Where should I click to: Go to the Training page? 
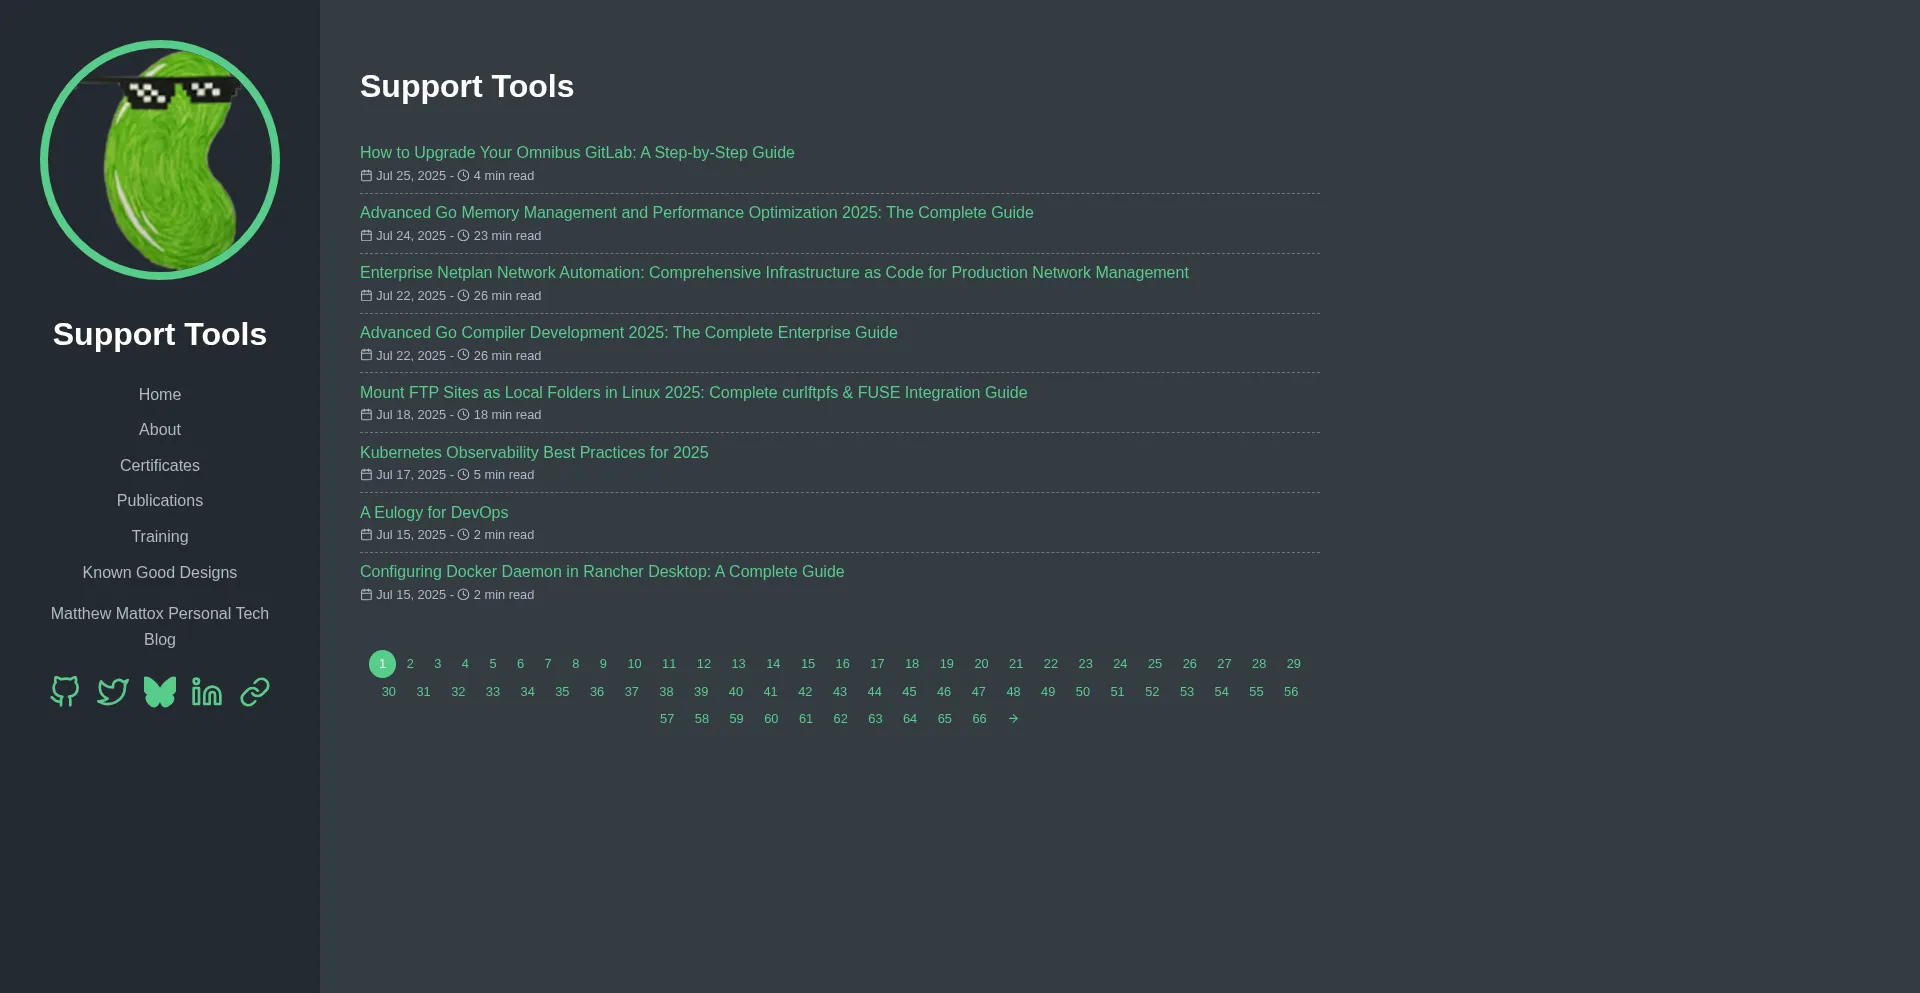tap(159, 536)
